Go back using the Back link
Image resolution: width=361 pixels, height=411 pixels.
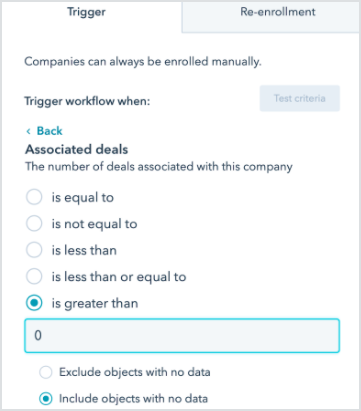tap(44, 131)
